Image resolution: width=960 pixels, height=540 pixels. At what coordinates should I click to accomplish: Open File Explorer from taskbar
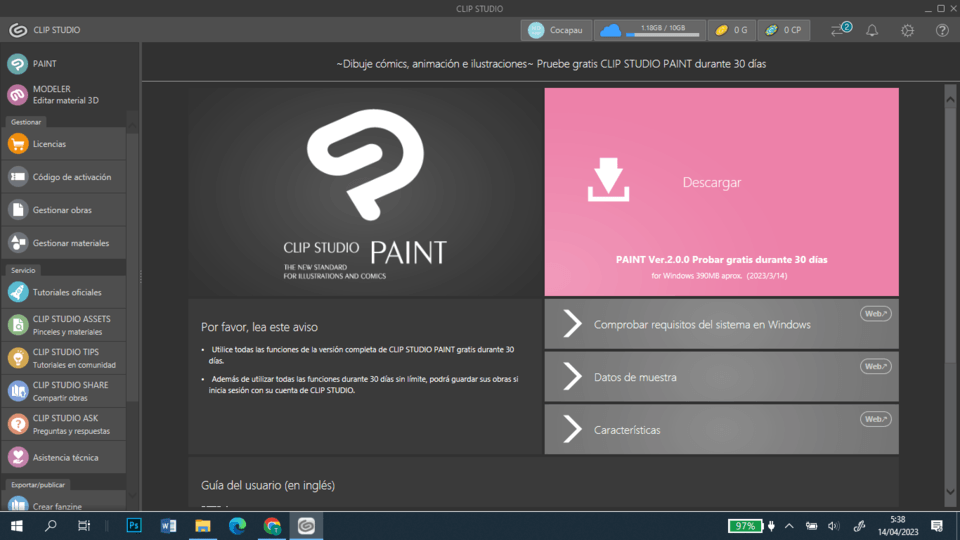pyautogui.click(x=203, y=526)
